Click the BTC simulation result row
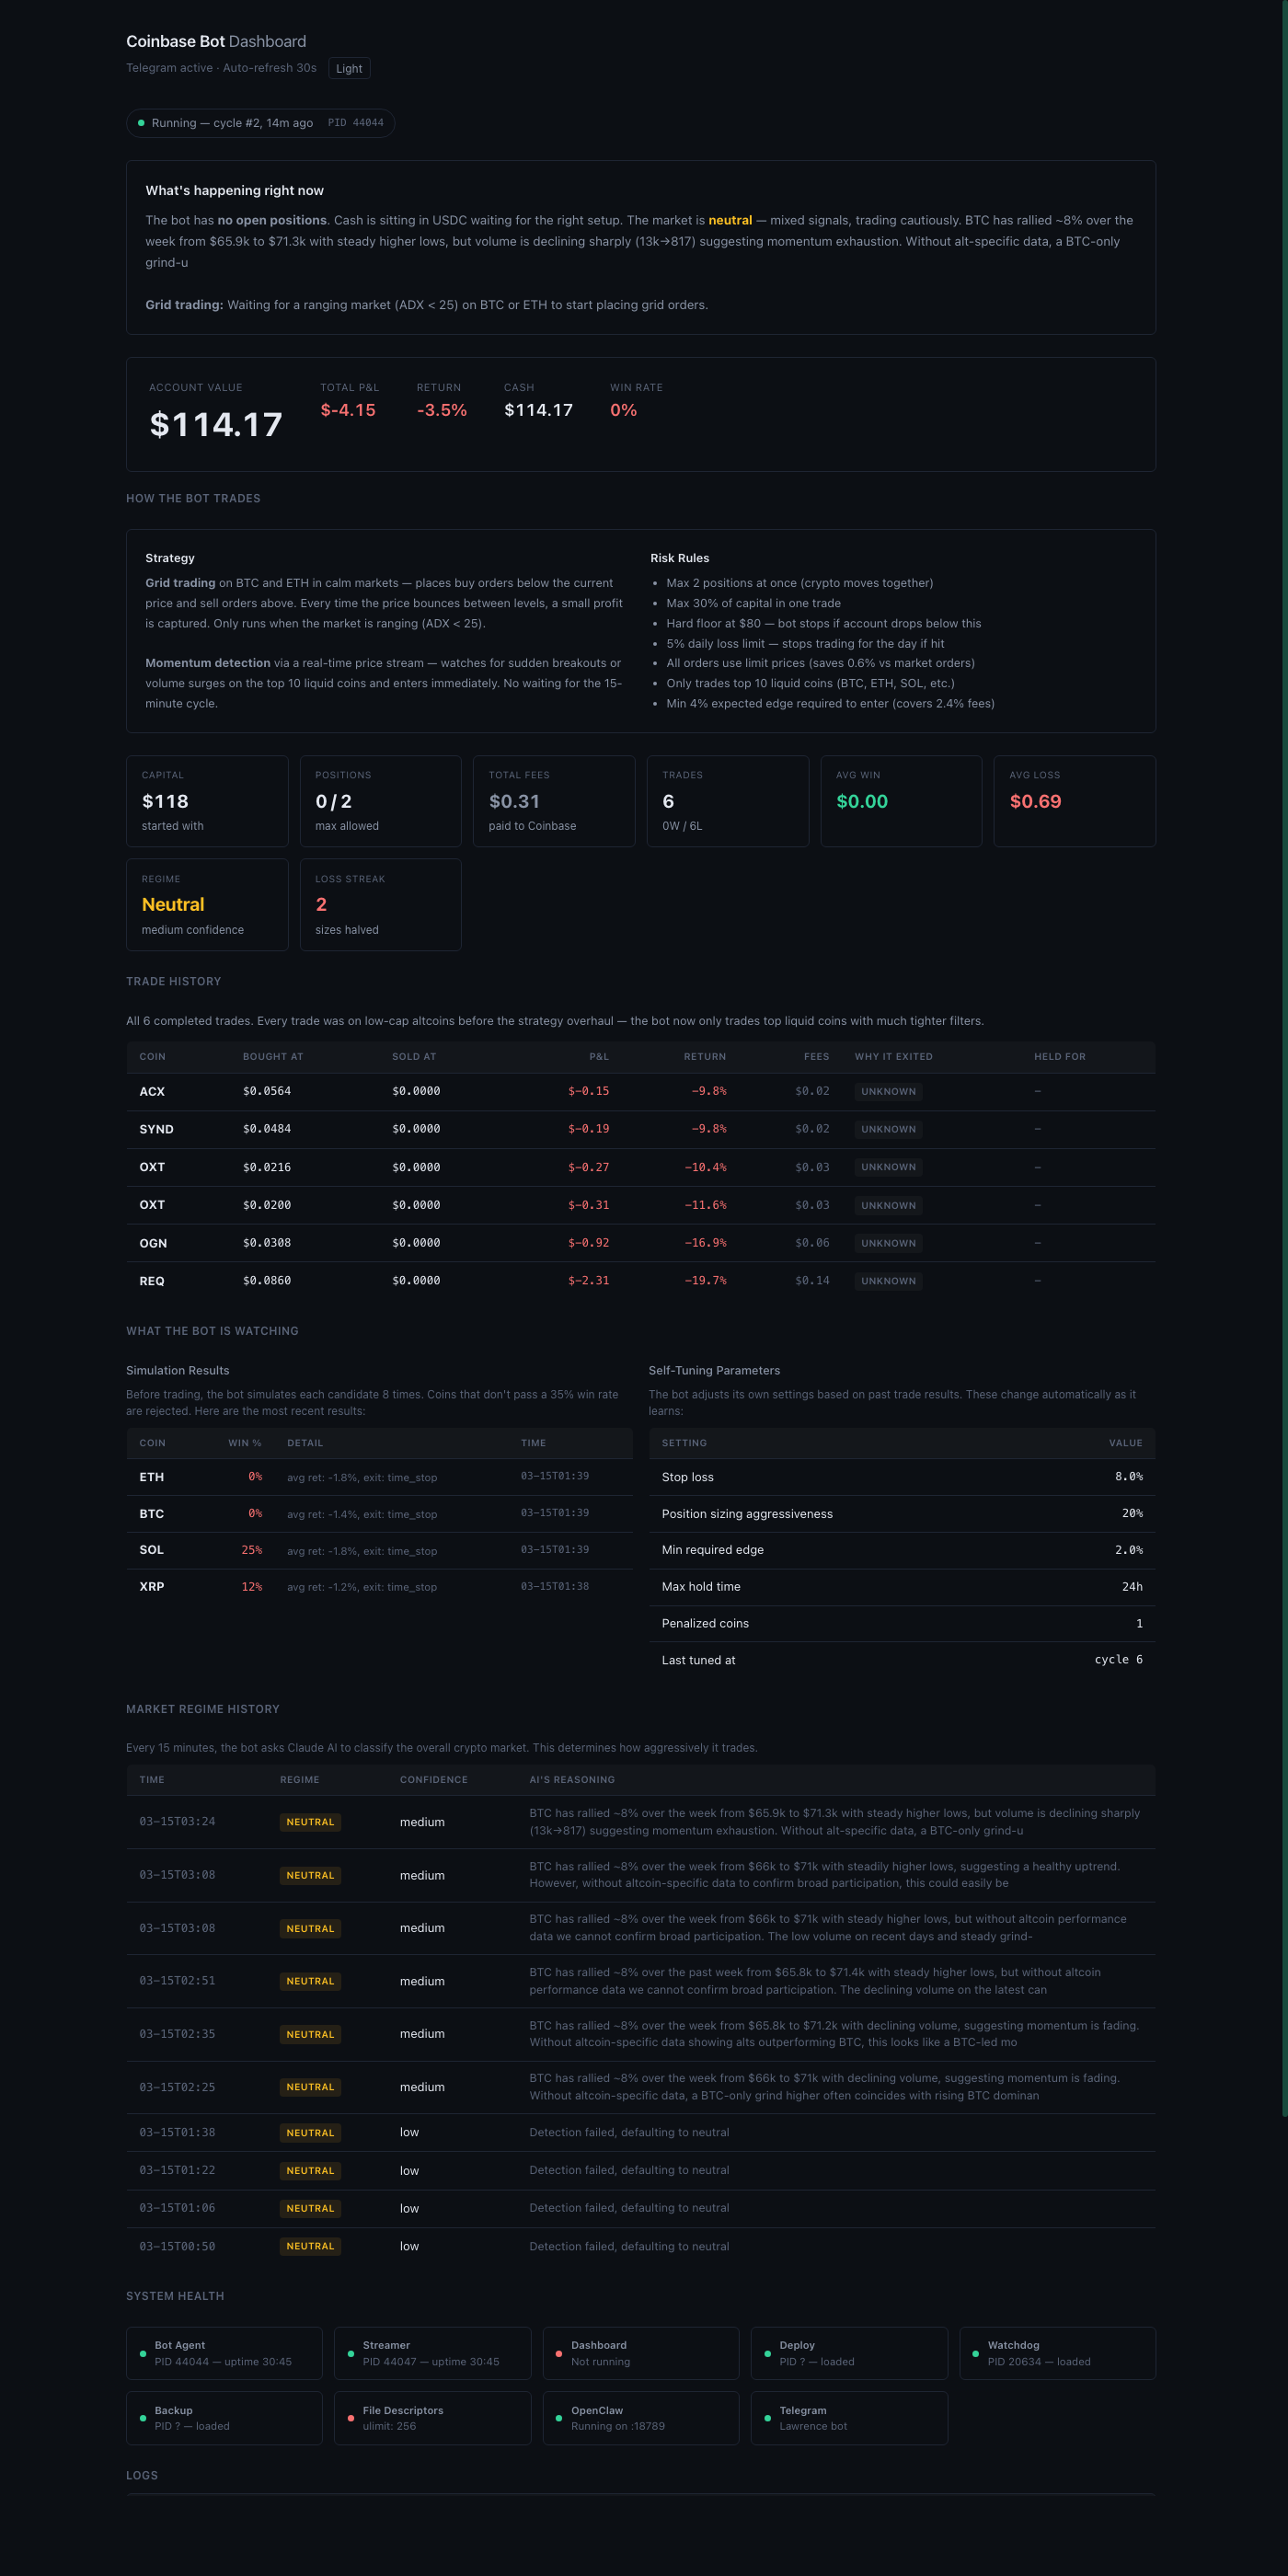This screenshot has width=1288, height=2576. click(380, 1514)
